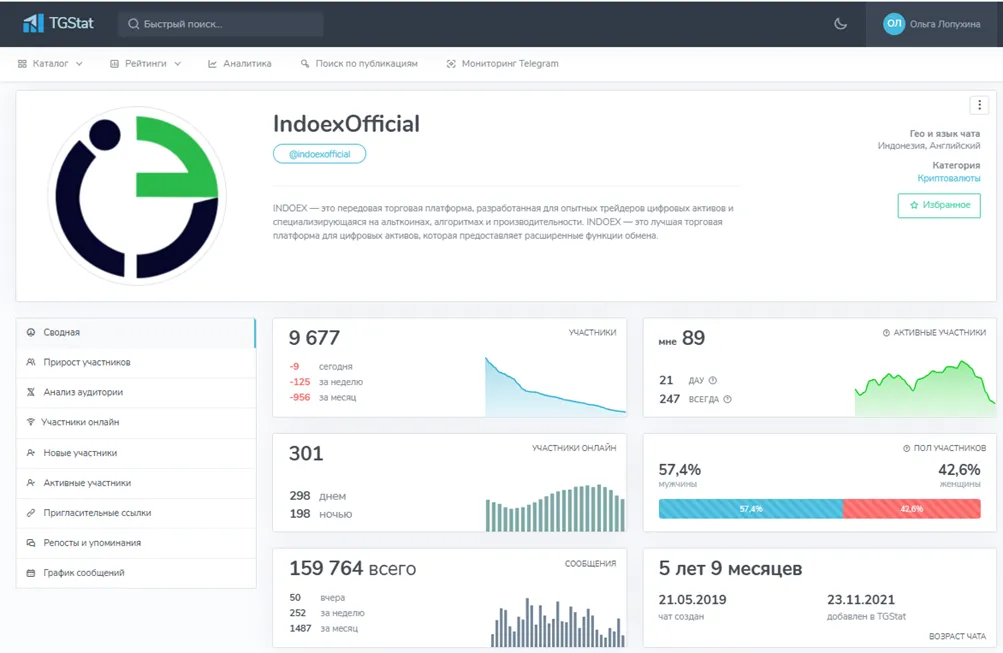Click the 21.05.2019 creation date

tap(692, 600)
